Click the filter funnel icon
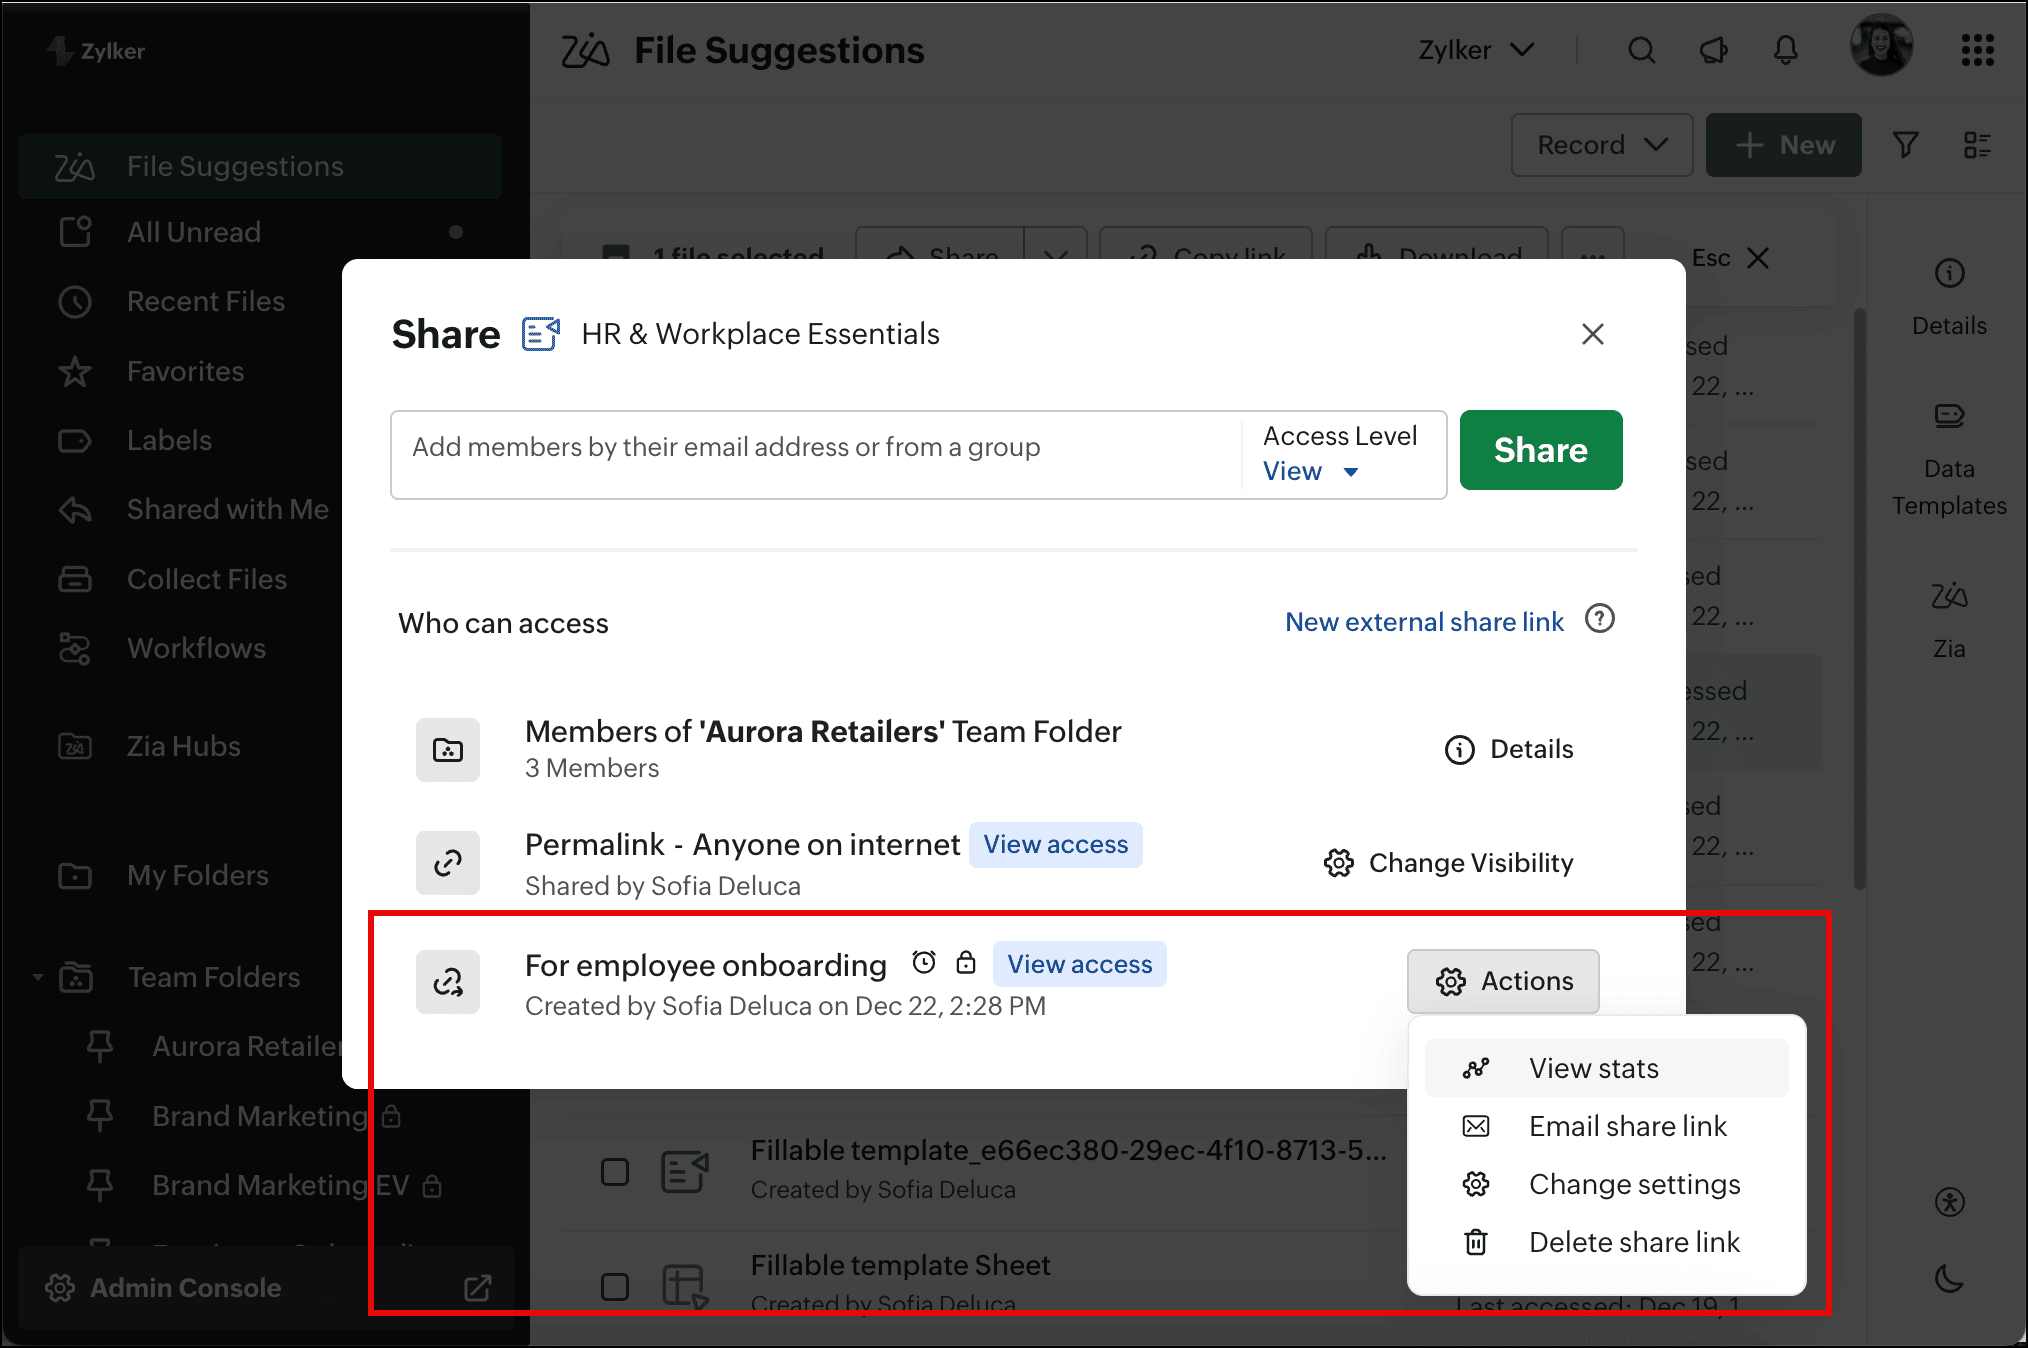The image size is (2028, 1348). 1905,146
